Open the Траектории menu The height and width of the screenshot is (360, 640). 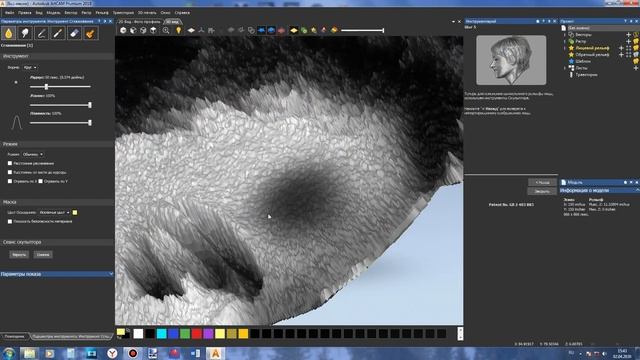click(123, 13)
